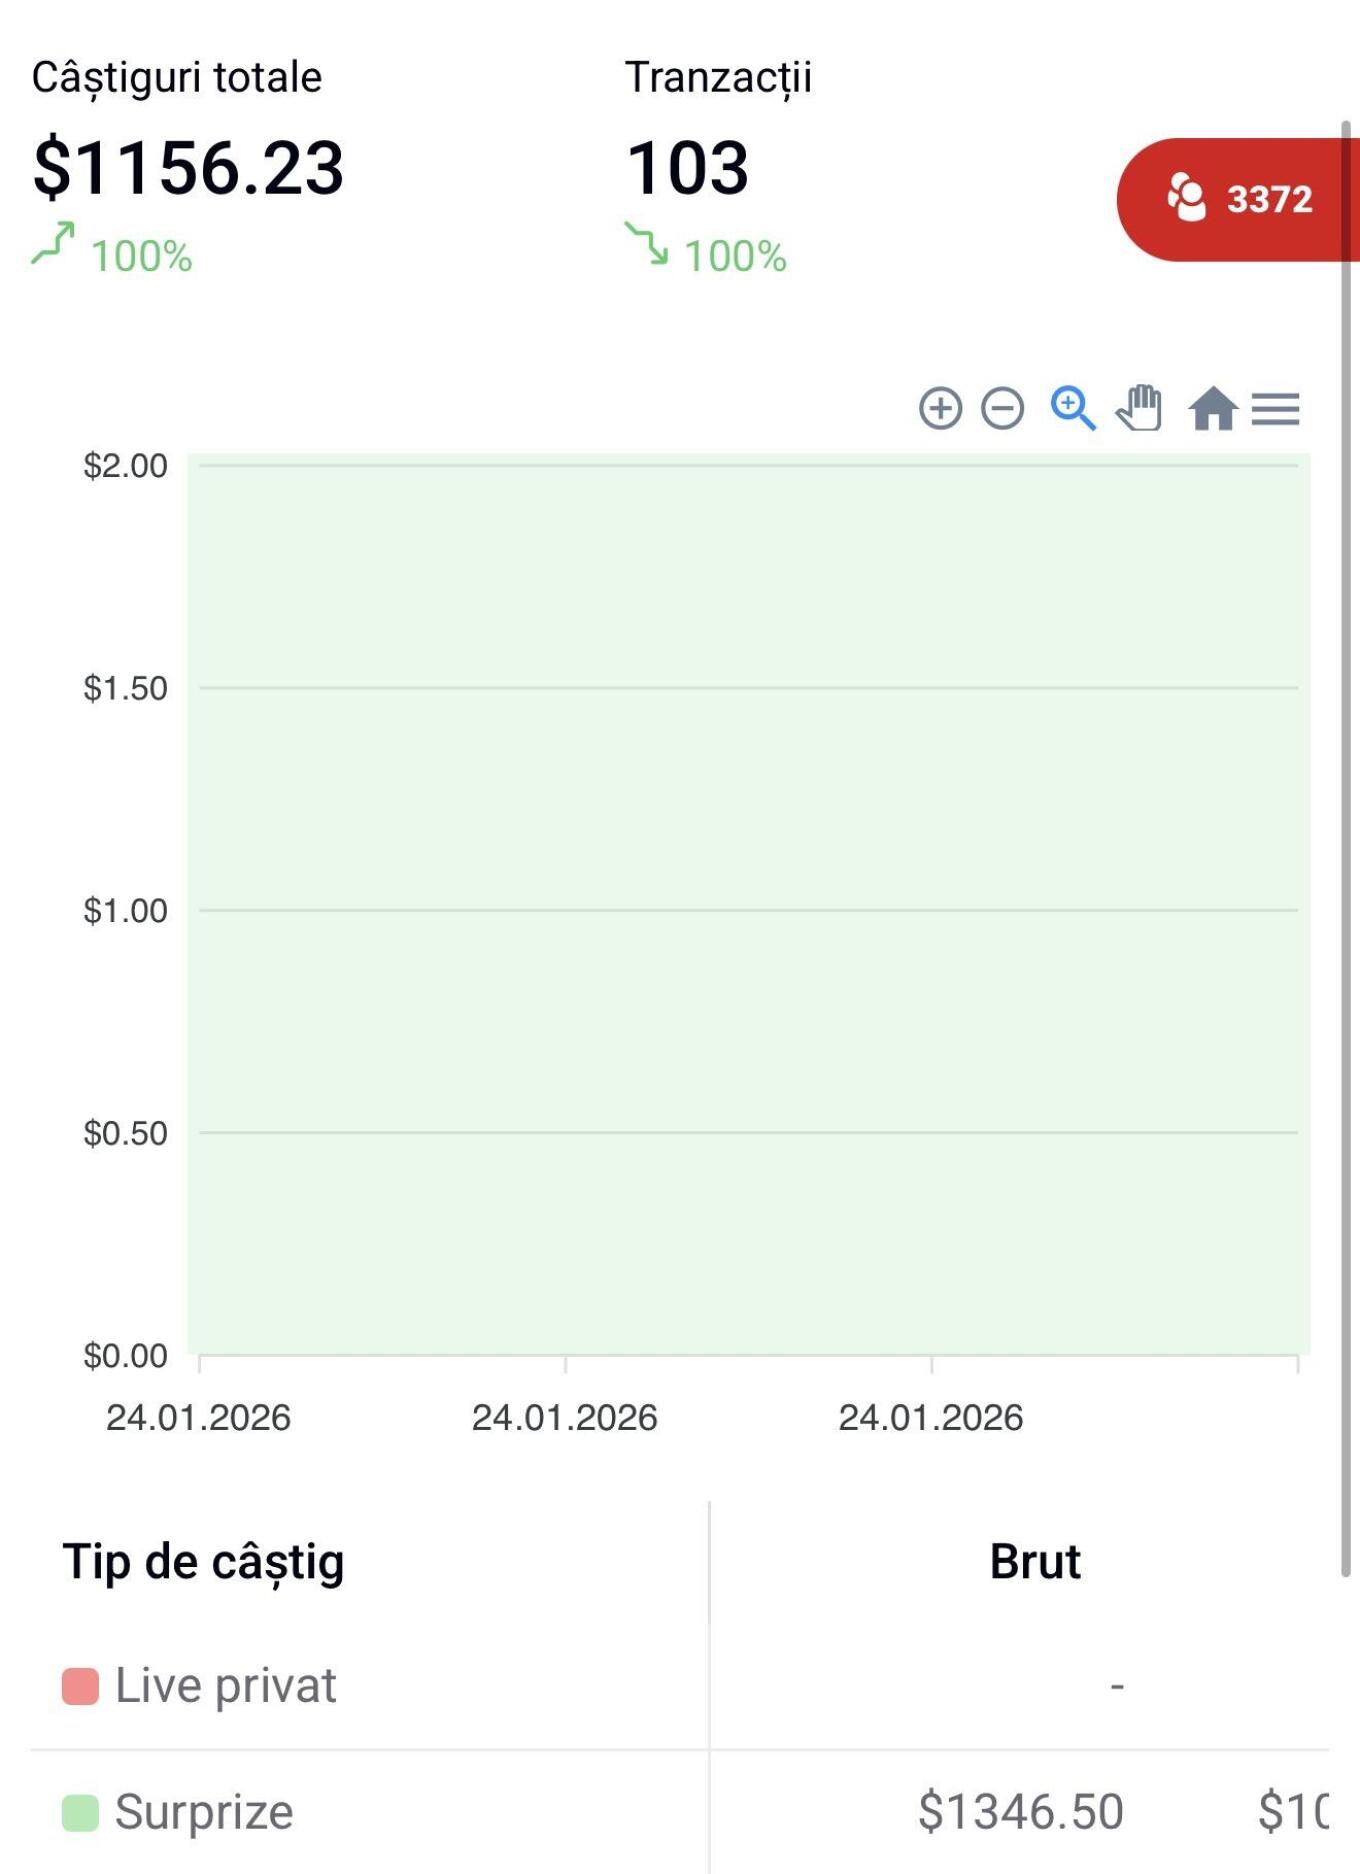The image size is (1360, 1874).
Task: Click the $1156.23 total earnings value
Action: 188,167
